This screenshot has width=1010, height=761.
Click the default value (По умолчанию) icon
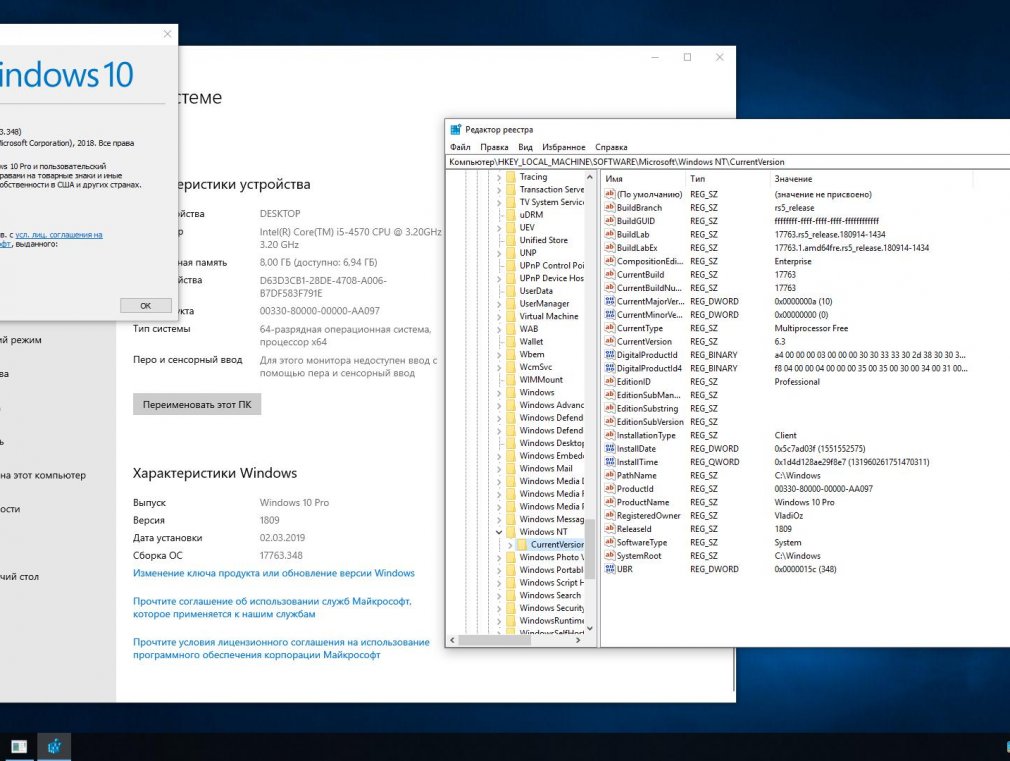tap(610, 194)
